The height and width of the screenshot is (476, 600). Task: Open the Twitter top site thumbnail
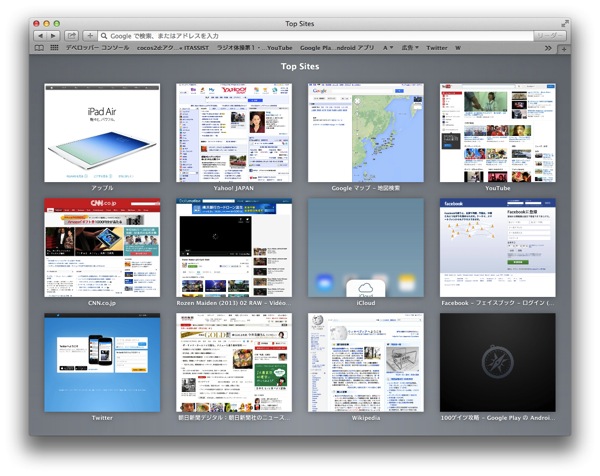coord(102,362)
